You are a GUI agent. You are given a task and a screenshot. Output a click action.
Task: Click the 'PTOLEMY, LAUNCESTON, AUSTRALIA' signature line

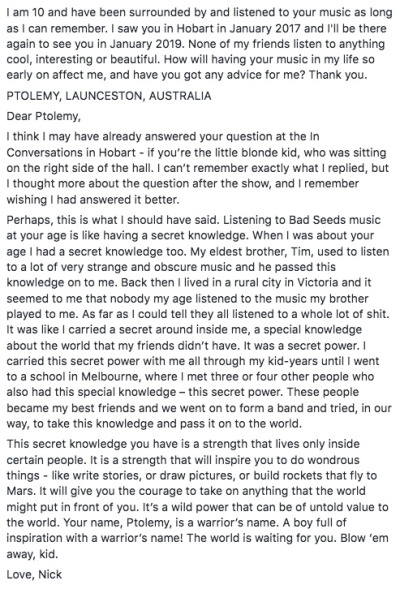coord(109,96)
